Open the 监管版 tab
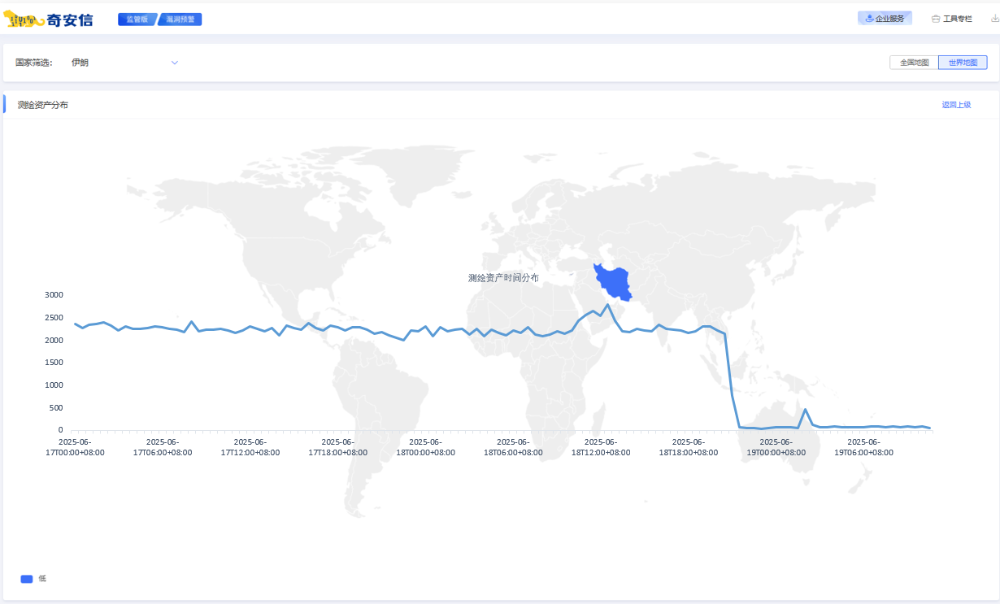Image resolution: width=1000 pixels, height=604 pixels. (x=137, y=19)
